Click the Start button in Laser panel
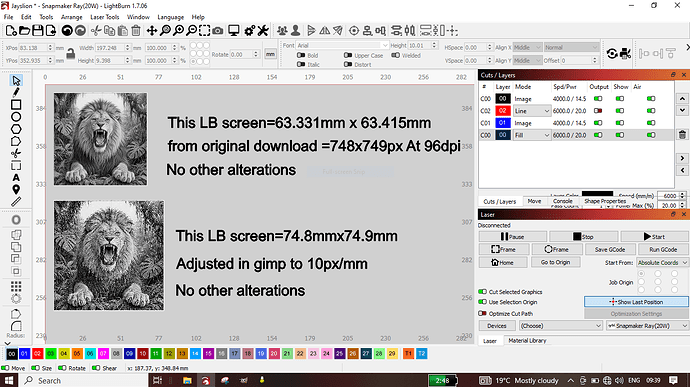Screen dimensions: 690x387 [654, 236]
